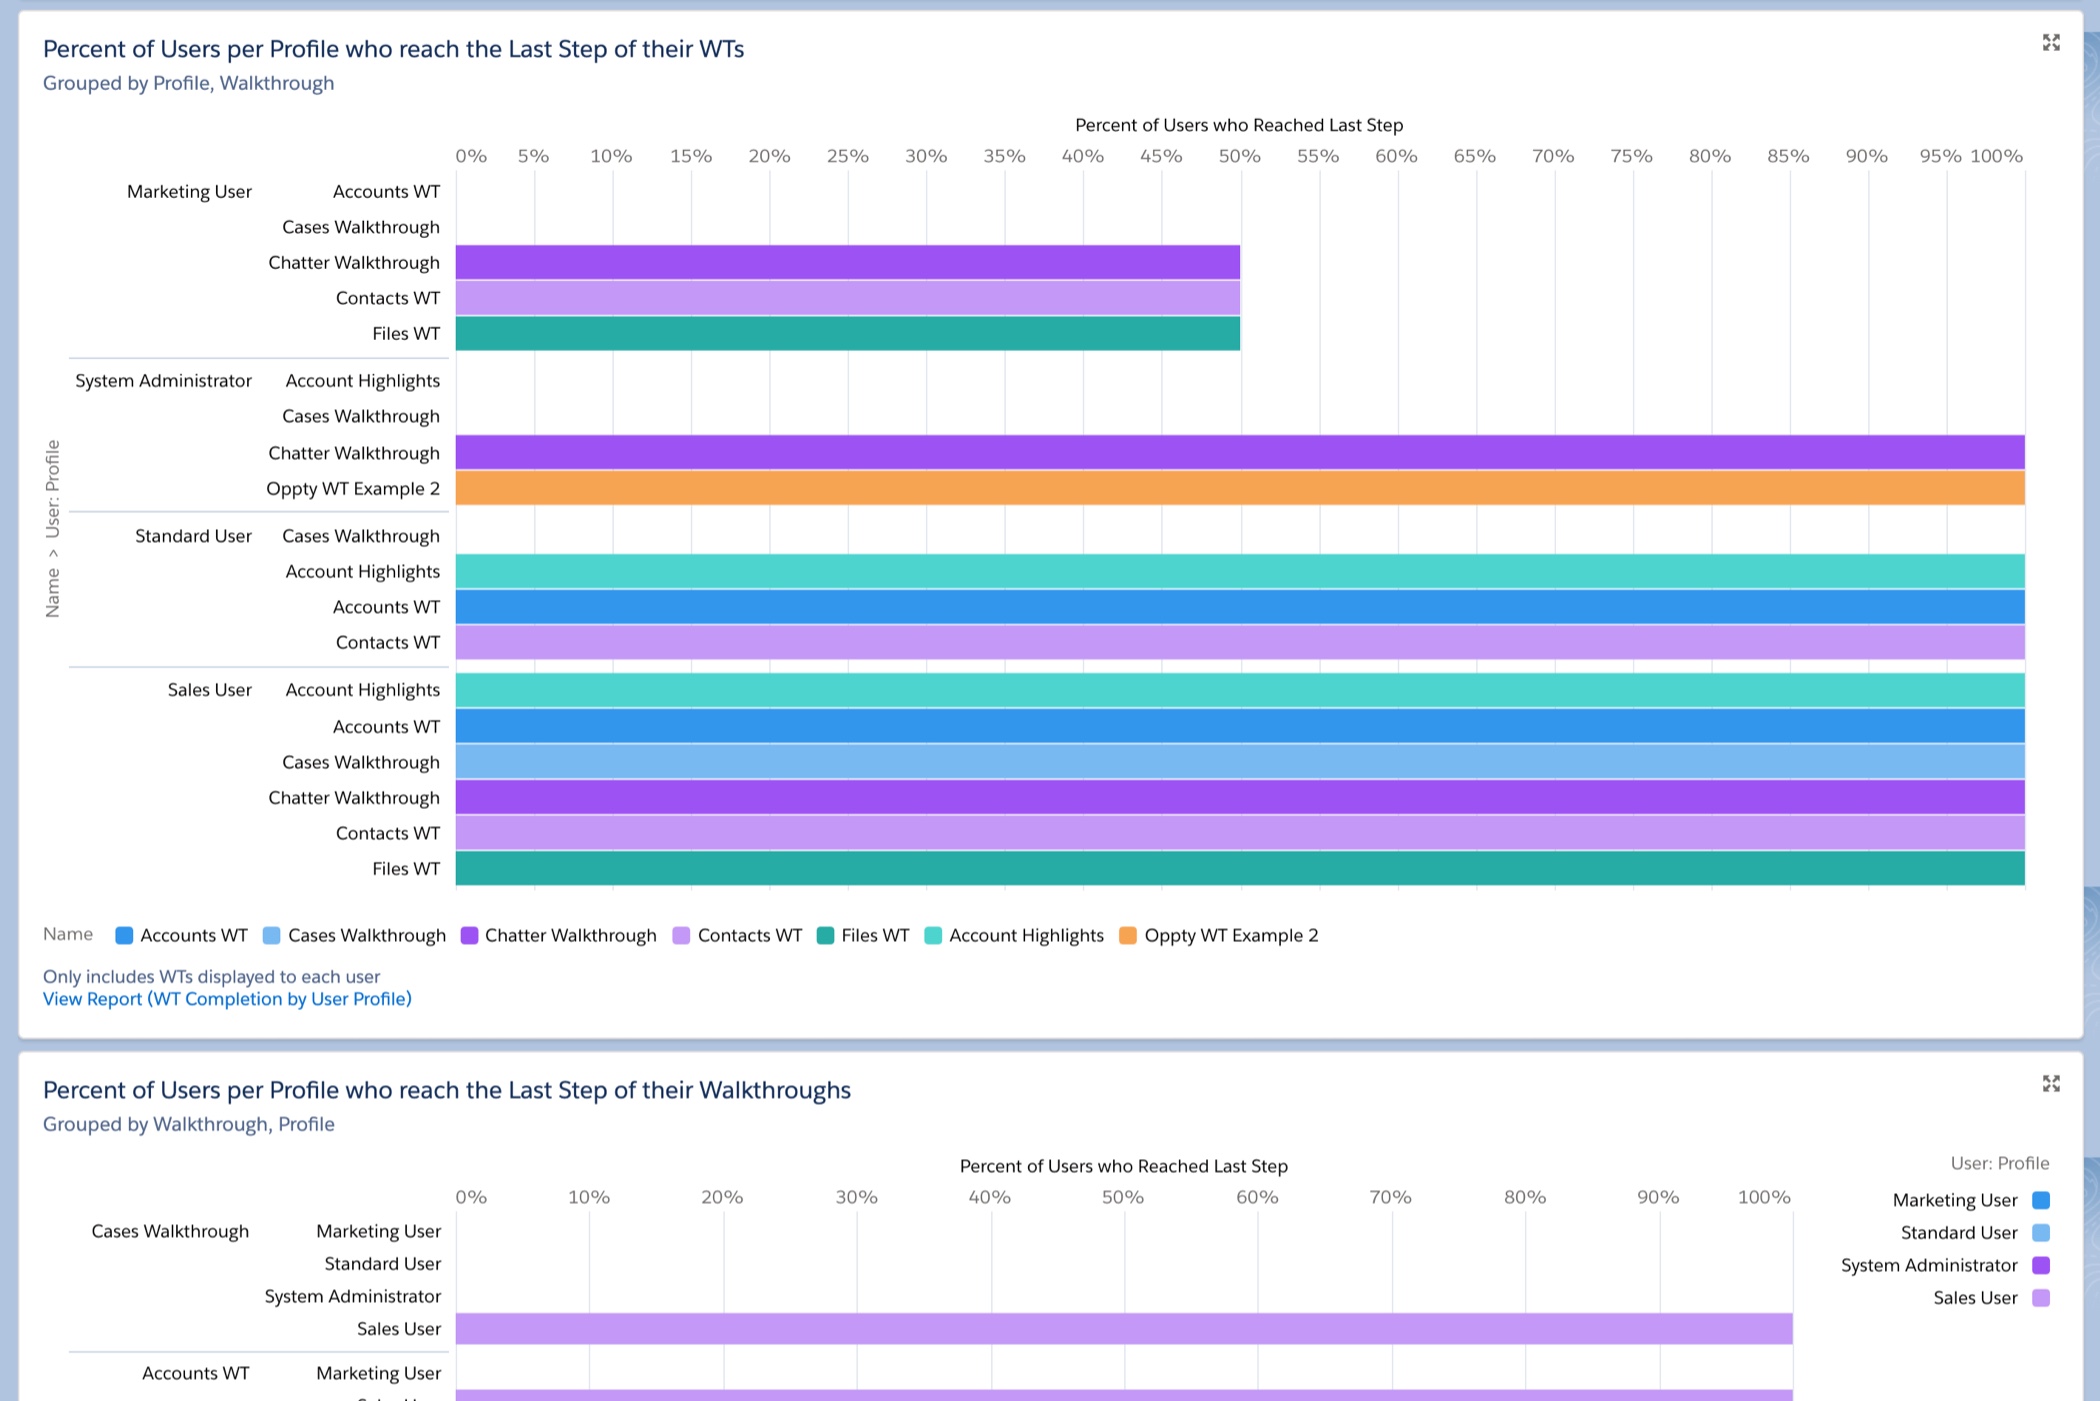Expand the top WTs widget to full screen
The image size is (2100, 1401).
point(2052,43)
